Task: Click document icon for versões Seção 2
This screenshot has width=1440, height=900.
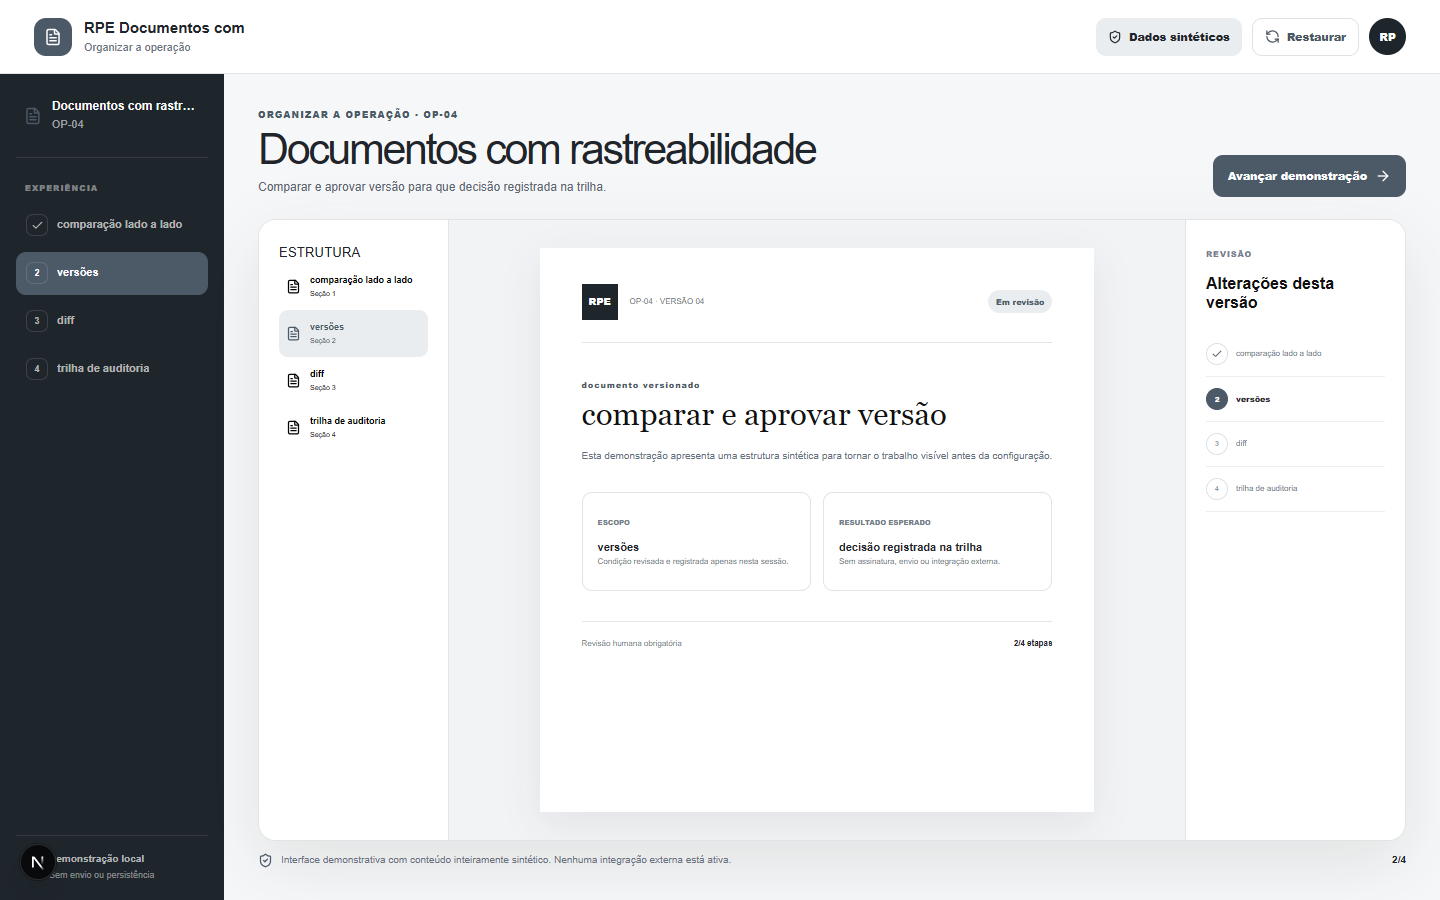Action: tap(293, 334)
